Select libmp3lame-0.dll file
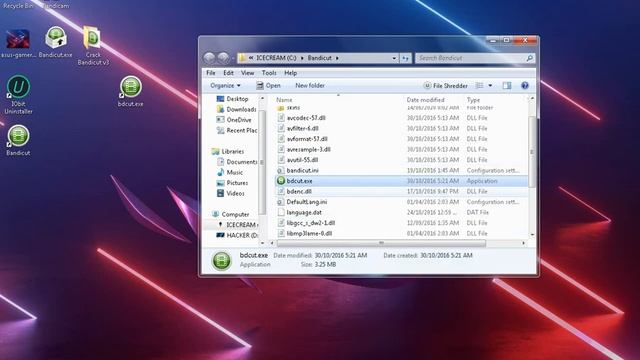The width and height of the screenshot is (640, 360). tap(309, 233)
